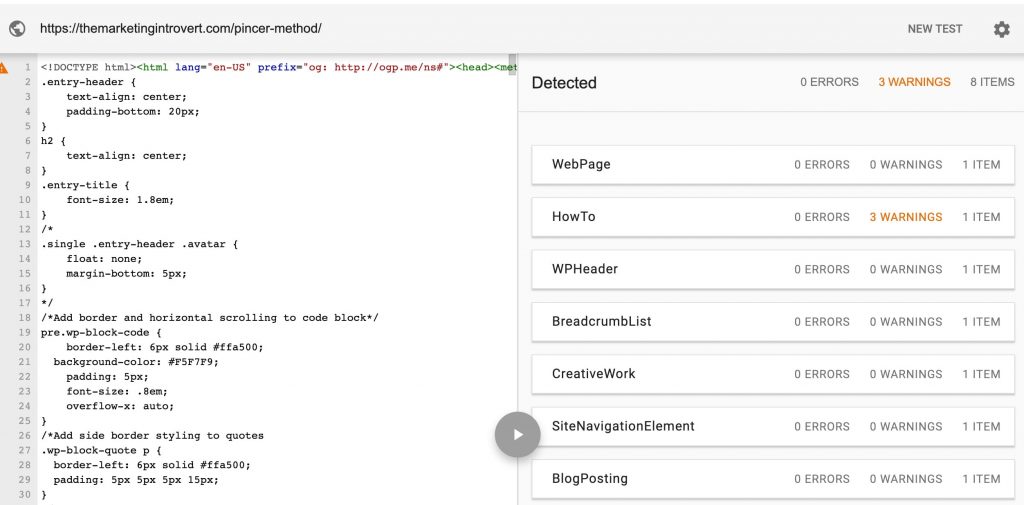
Task: Expand the SiteNavigationElement result card
Action: tap(773, 426)
